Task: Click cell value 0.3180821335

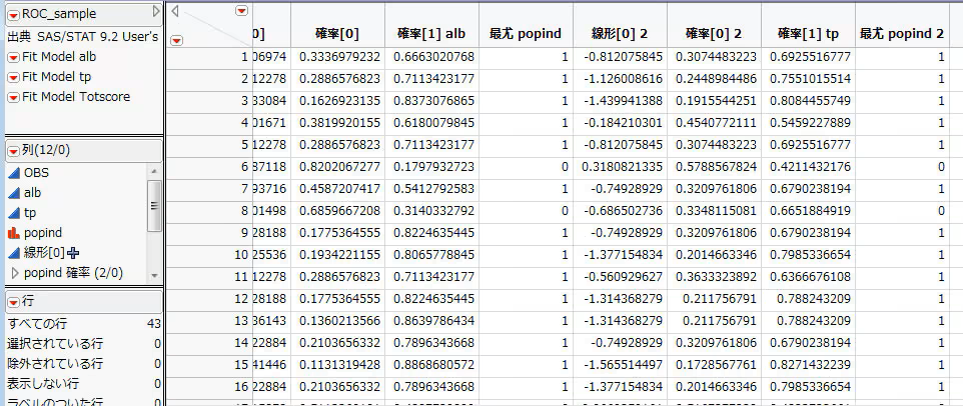Action: click(623, 167)
